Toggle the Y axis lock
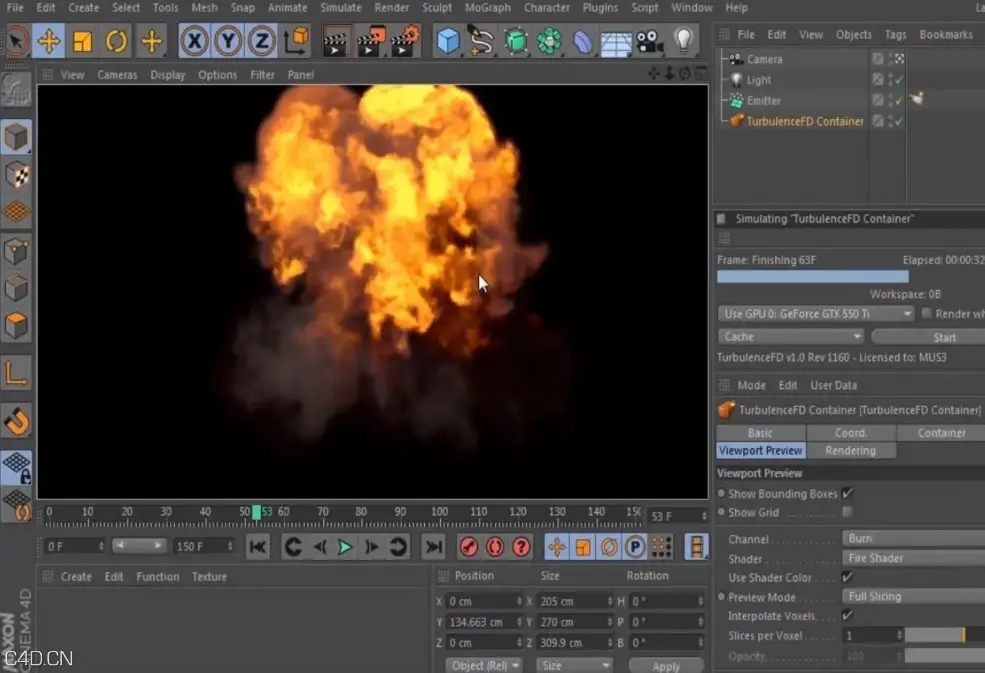 click(x=228, y=41)
